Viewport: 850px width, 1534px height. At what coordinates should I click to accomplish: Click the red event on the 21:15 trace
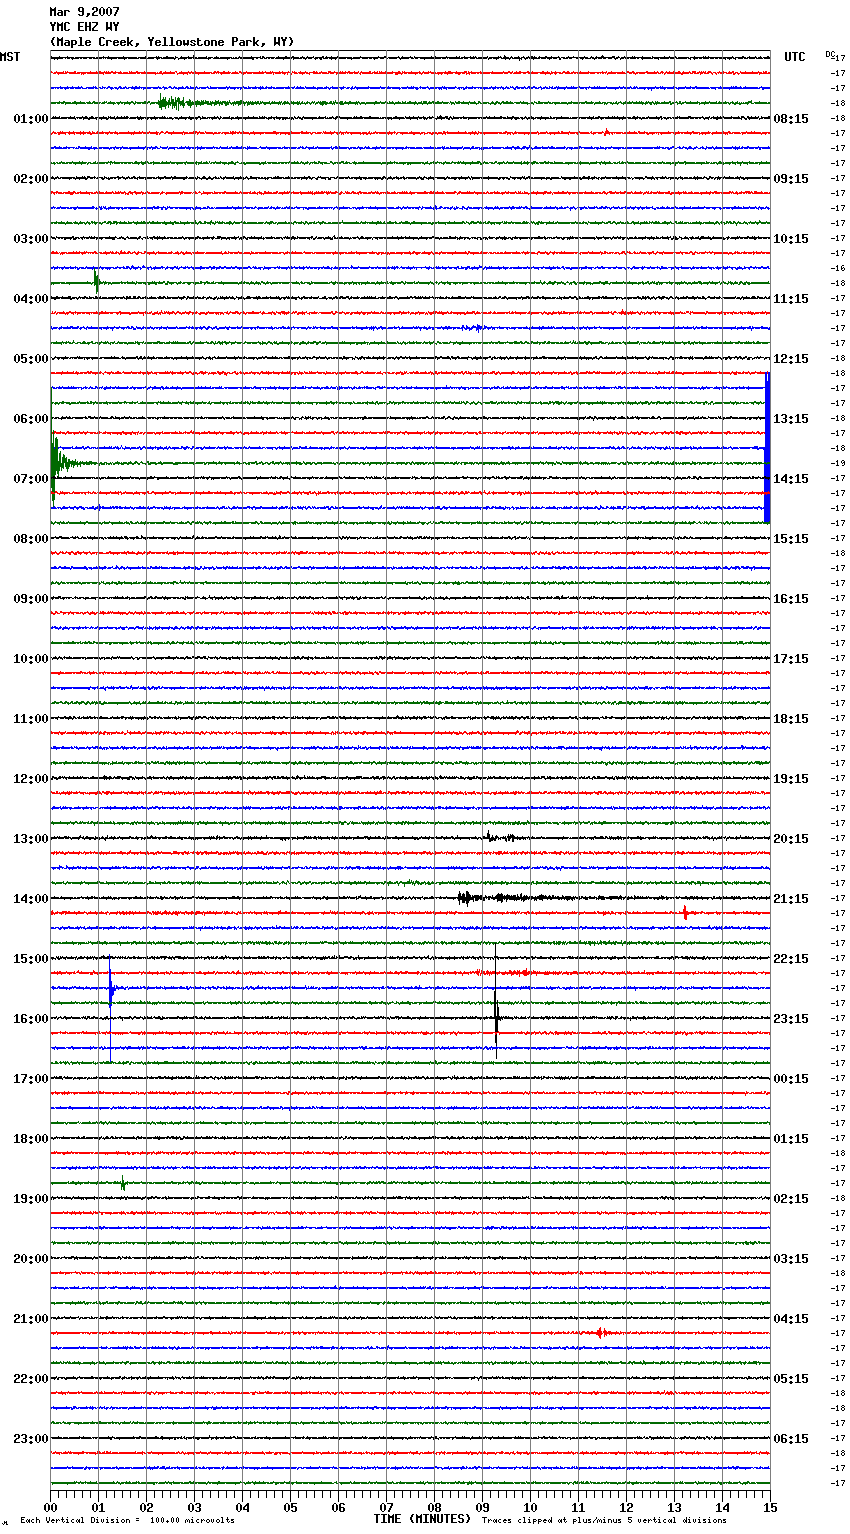[x=600, y=1333]
